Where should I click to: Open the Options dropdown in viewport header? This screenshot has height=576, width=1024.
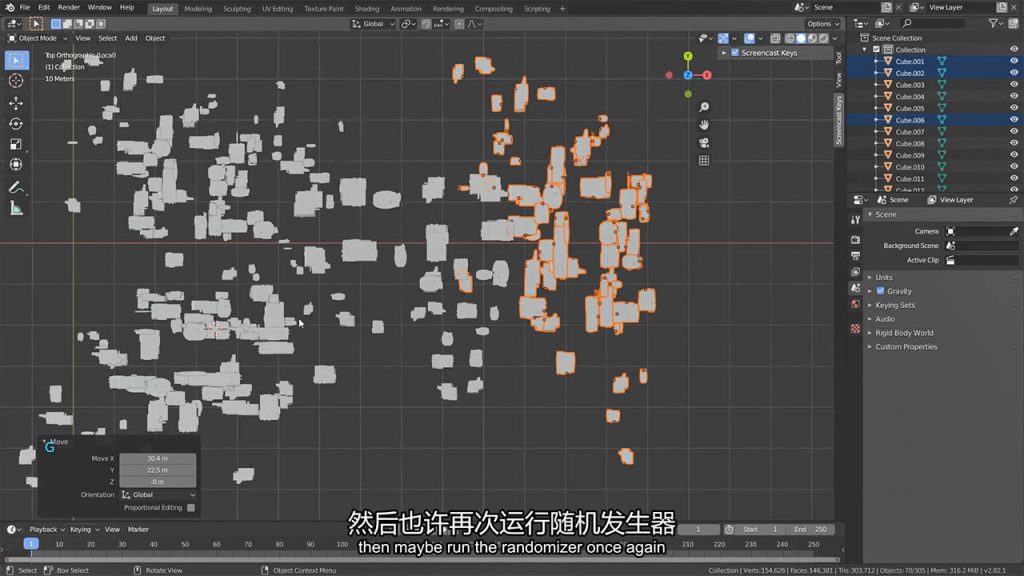click(x=823, y=24)
